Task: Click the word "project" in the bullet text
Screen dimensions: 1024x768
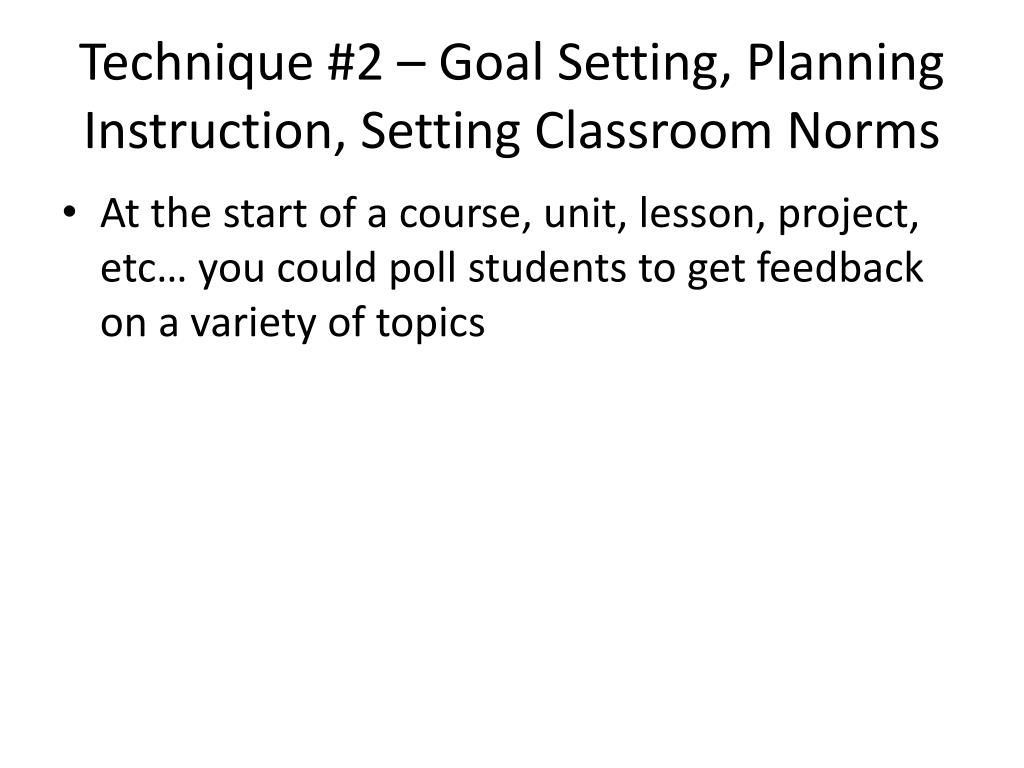Action: pyautogui.click(x=848, y=216)
